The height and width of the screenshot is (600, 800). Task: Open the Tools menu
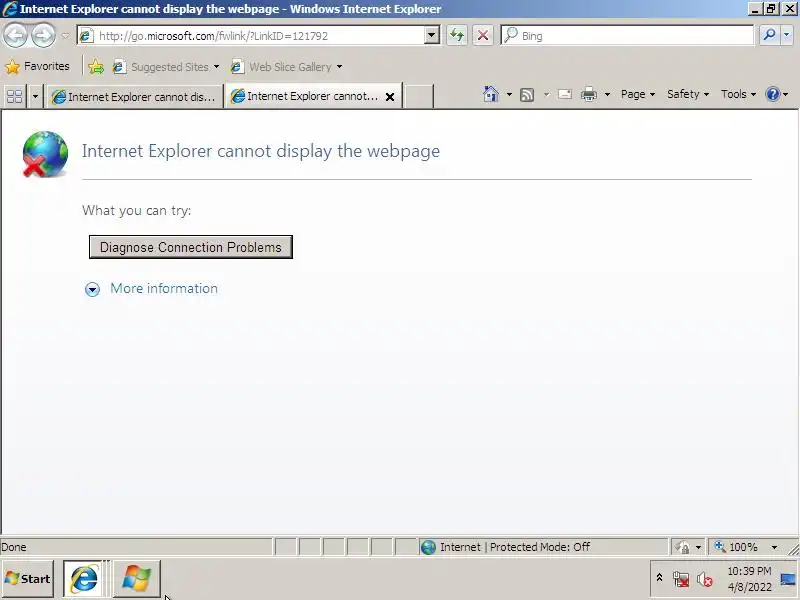point(738,94)
